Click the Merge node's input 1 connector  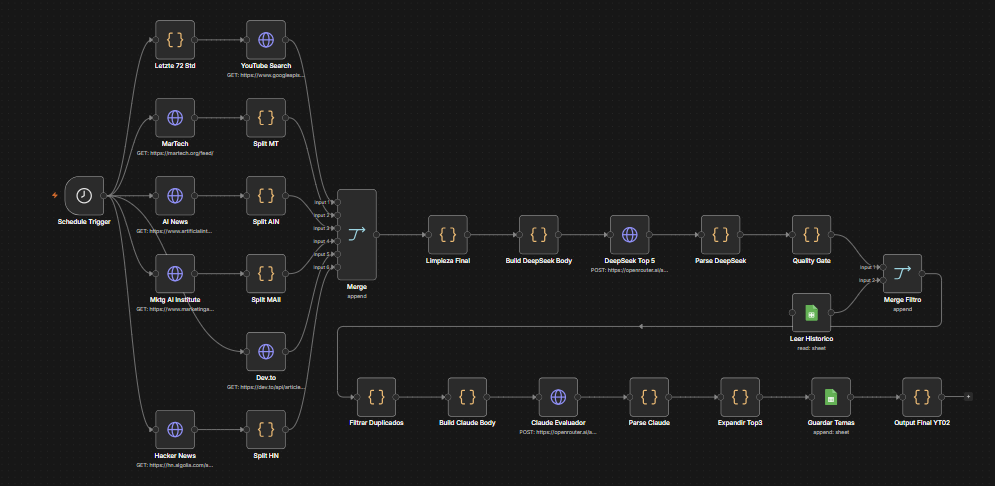[338, 202]
